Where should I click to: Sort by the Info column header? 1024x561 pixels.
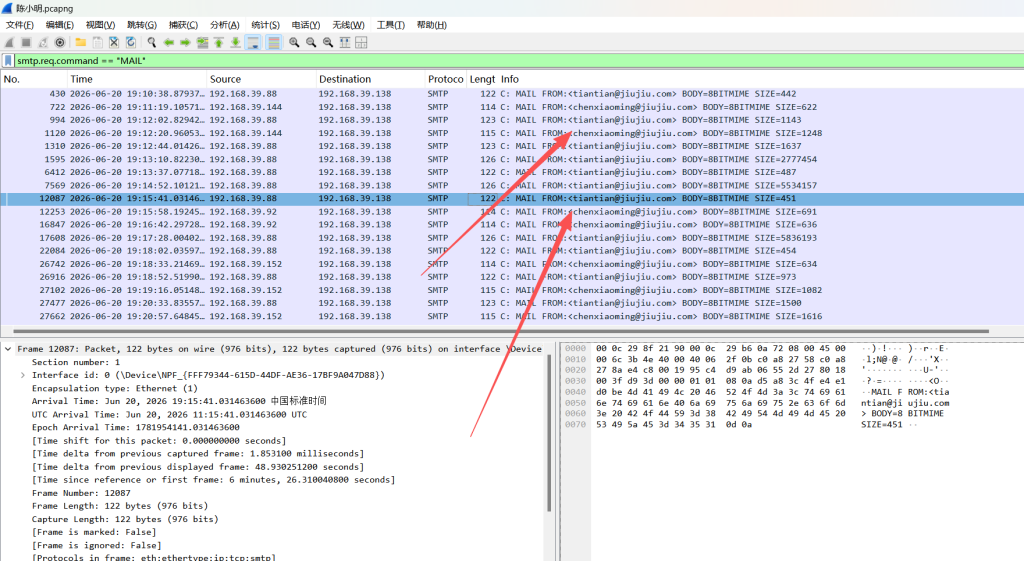[x=761, y=79]
